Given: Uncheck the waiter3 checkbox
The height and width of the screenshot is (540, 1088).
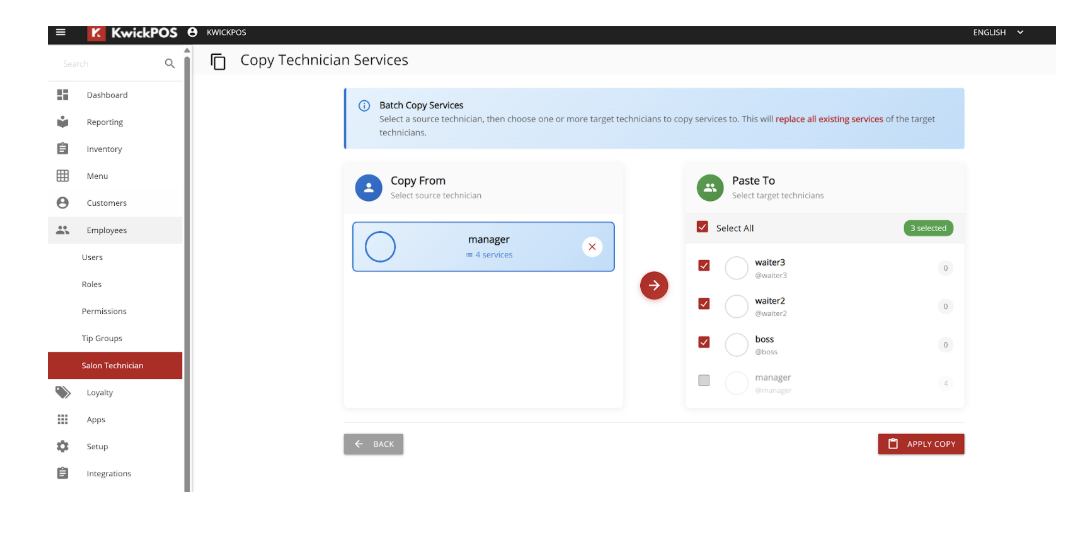Looking at the screenshot, I should (x=704, y=265).
